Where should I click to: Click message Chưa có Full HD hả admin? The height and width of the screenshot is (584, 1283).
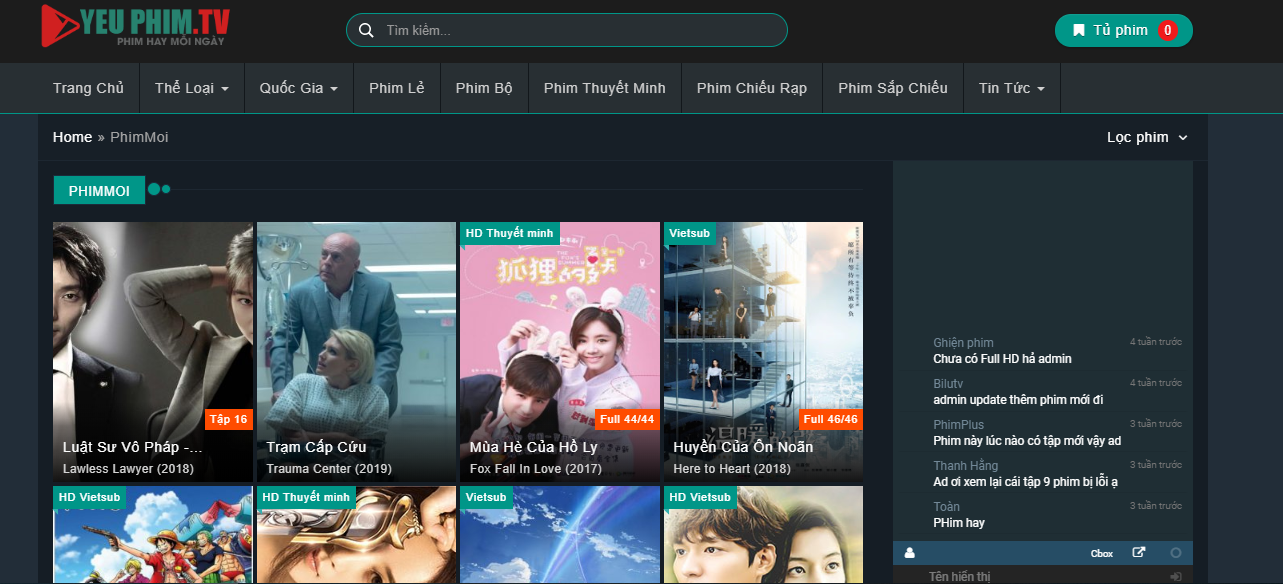(1002, 359)
